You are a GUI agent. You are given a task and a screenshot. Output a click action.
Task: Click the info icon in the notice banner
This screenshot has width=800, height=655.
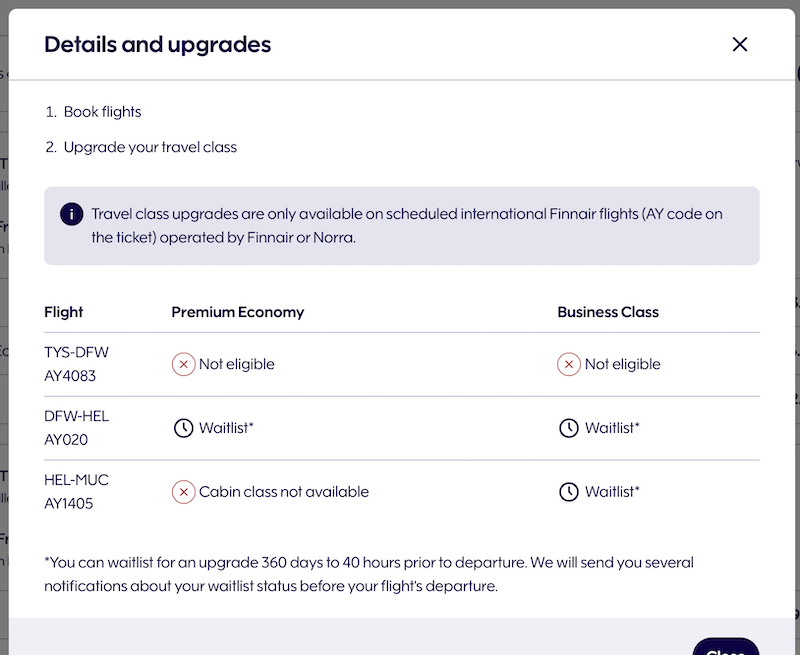[71, 214]
